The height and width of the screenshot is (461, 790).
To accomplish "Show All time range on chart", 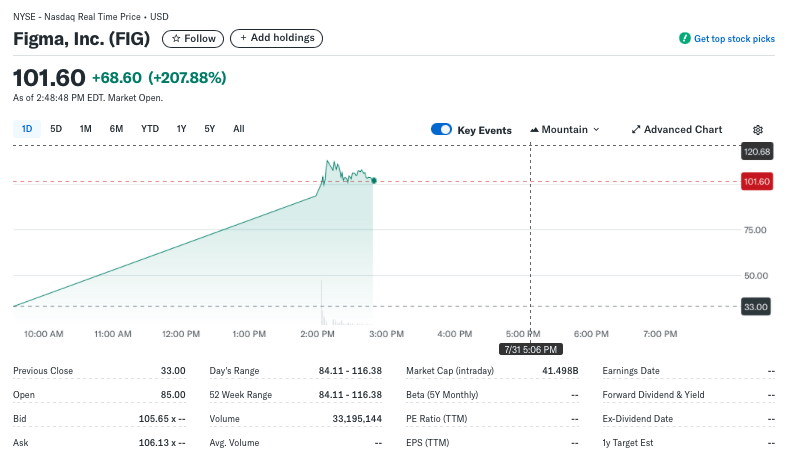I will click(x=239, y=129).
